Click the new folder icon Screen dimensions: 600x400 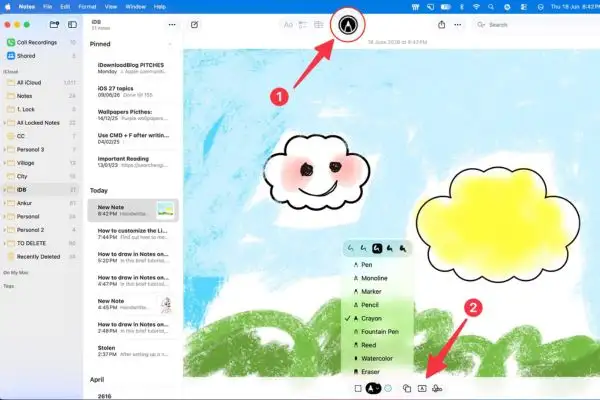coord(54,25)
